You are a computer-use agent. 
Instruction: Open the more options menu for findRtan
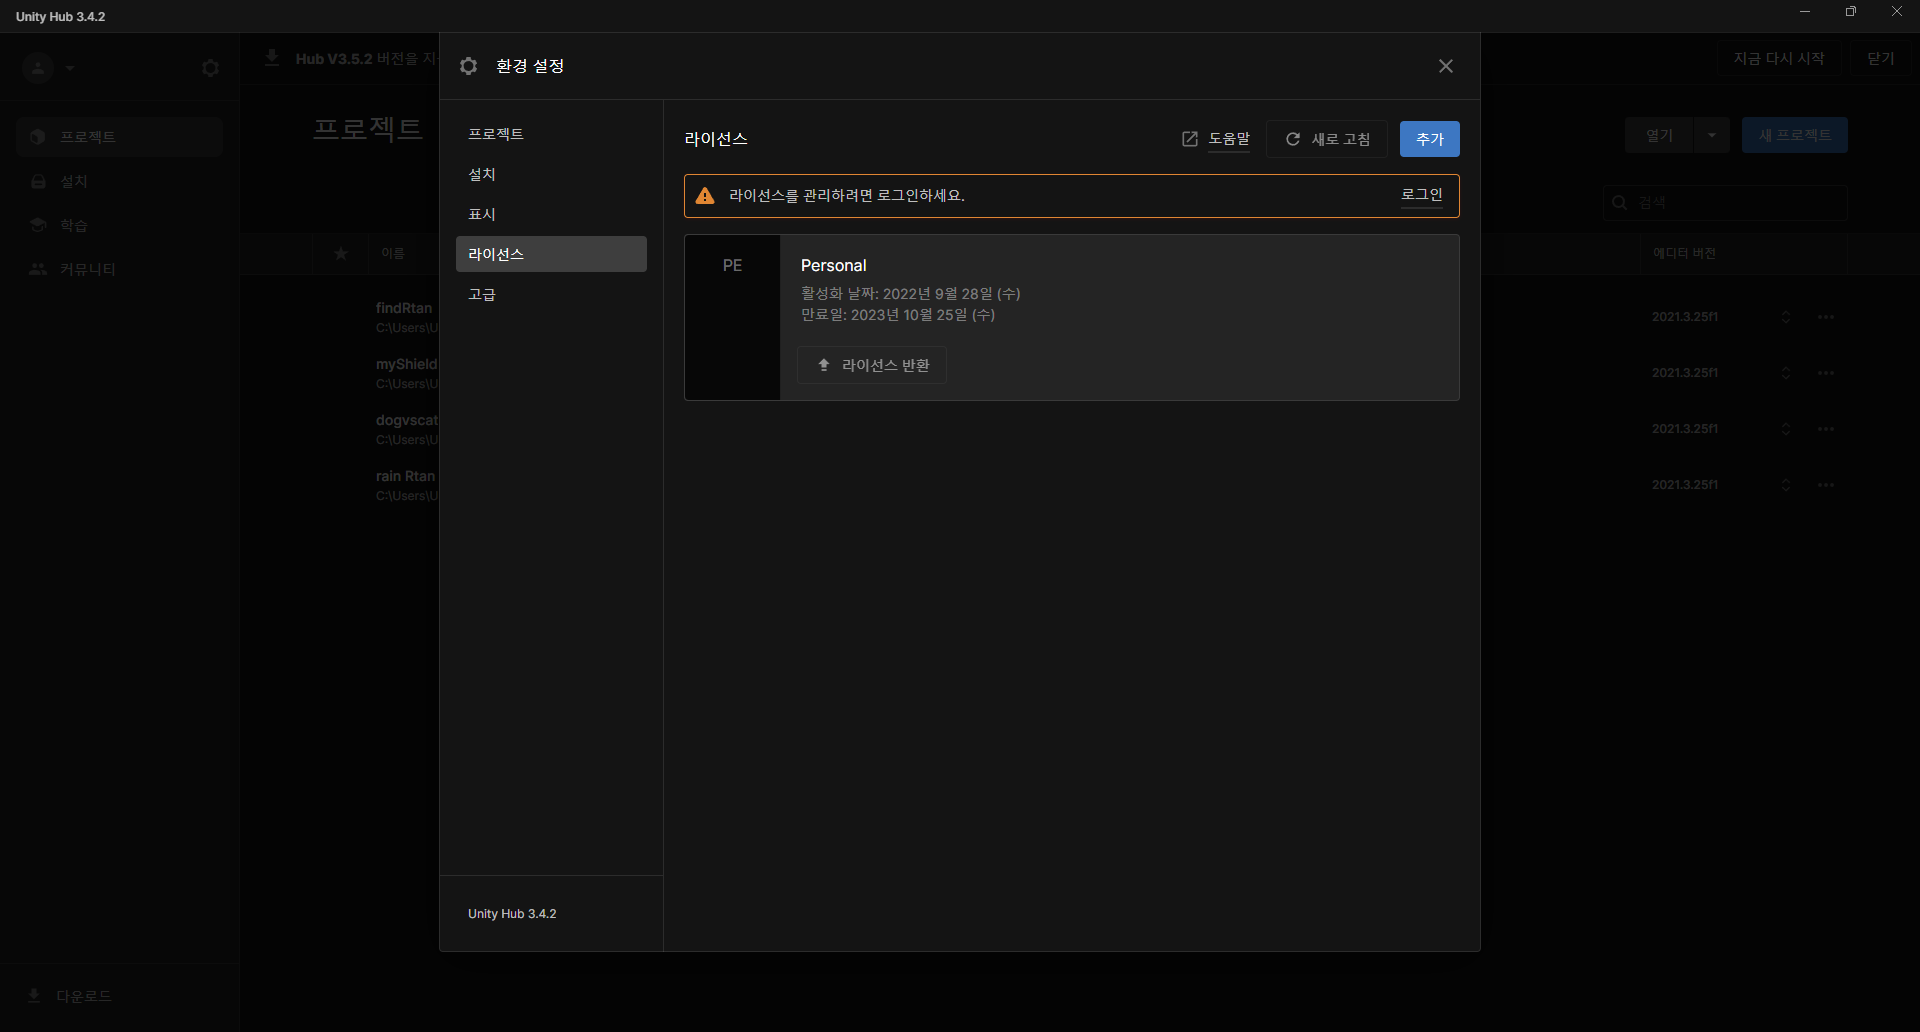coord(1826,317)
